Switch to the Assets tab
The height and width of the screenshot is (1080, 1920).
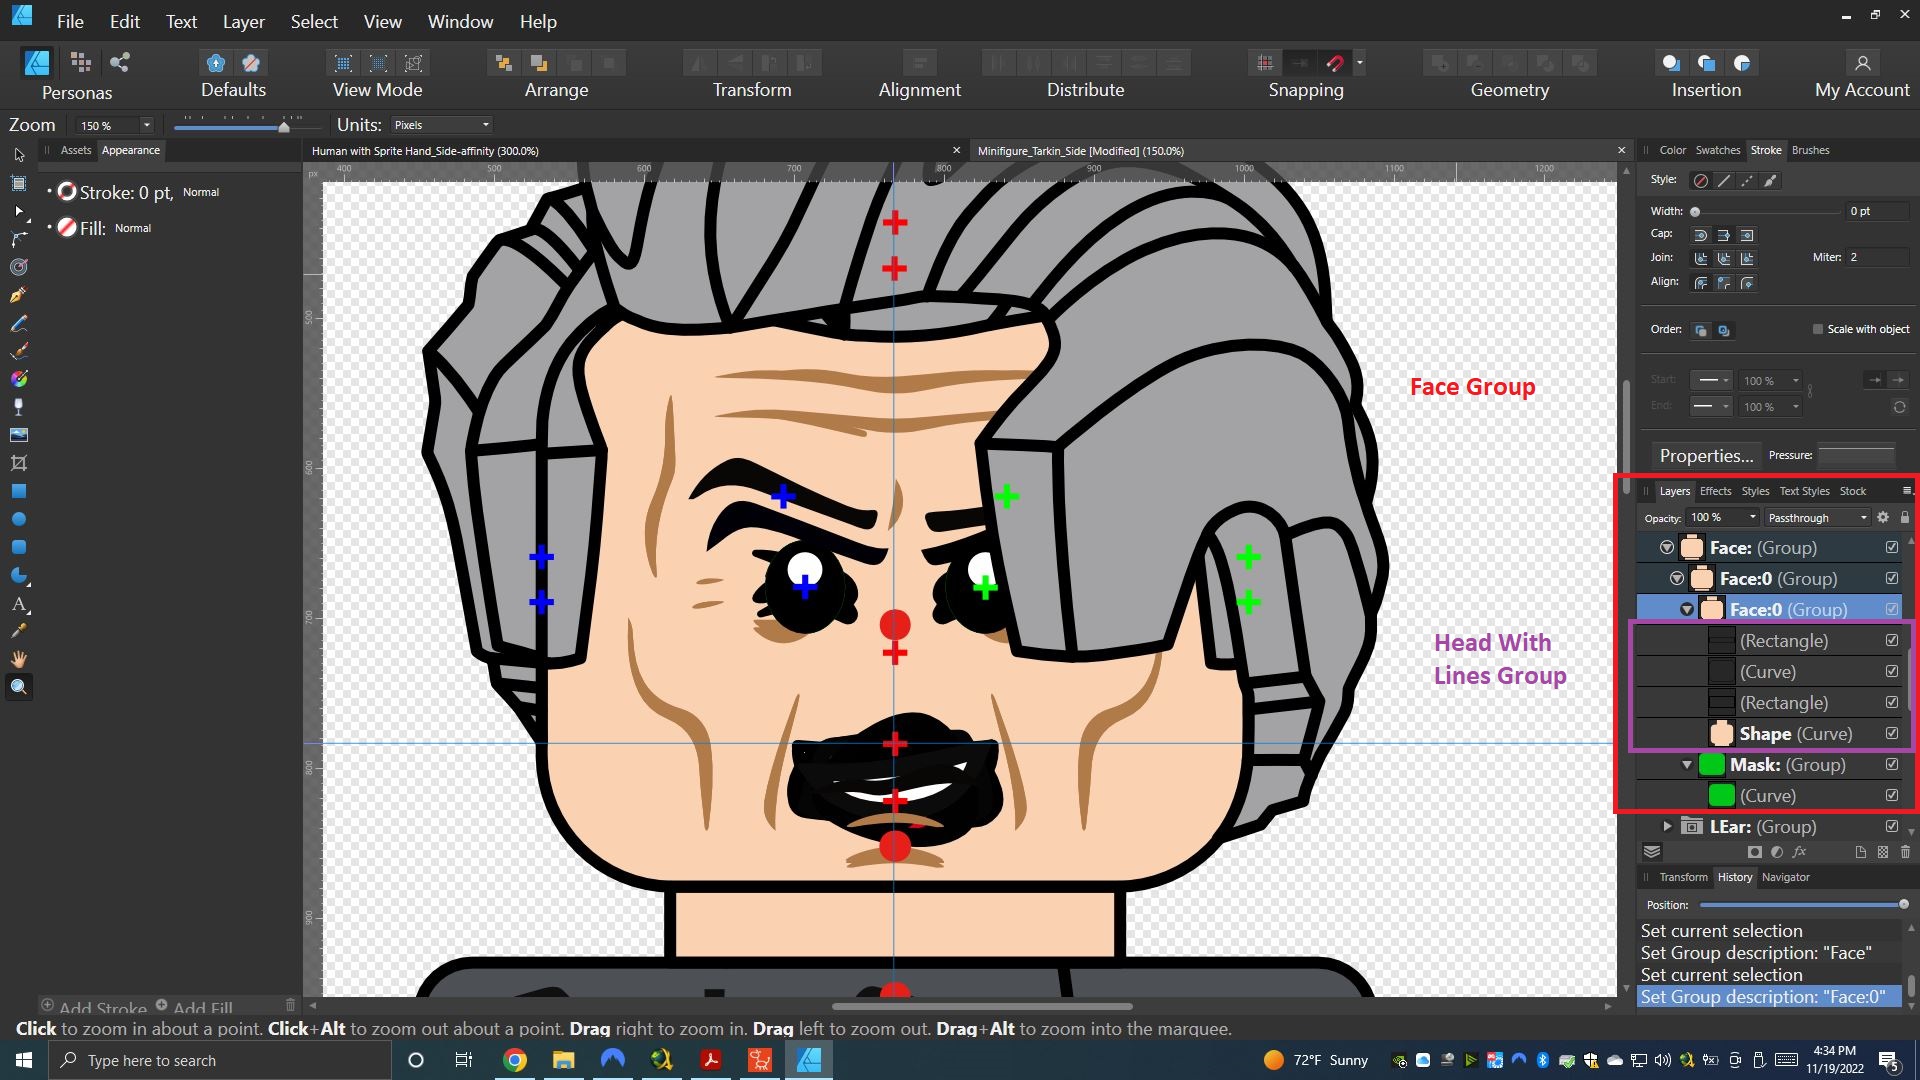point(76,150)
